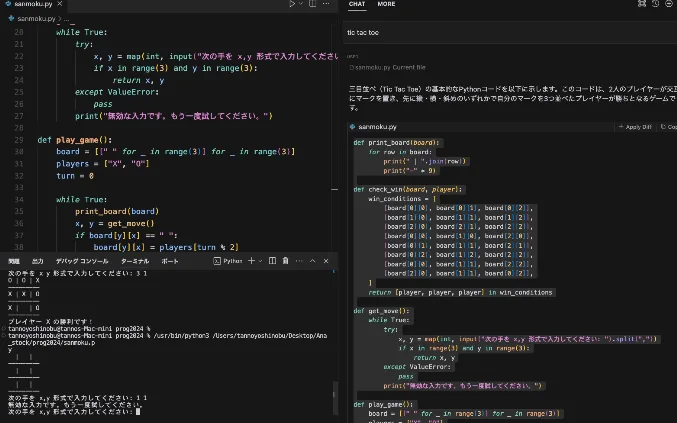
Task: Click the 'tic tac toe' chat message box
Action: pyautogui.click(x=509, y=33)
